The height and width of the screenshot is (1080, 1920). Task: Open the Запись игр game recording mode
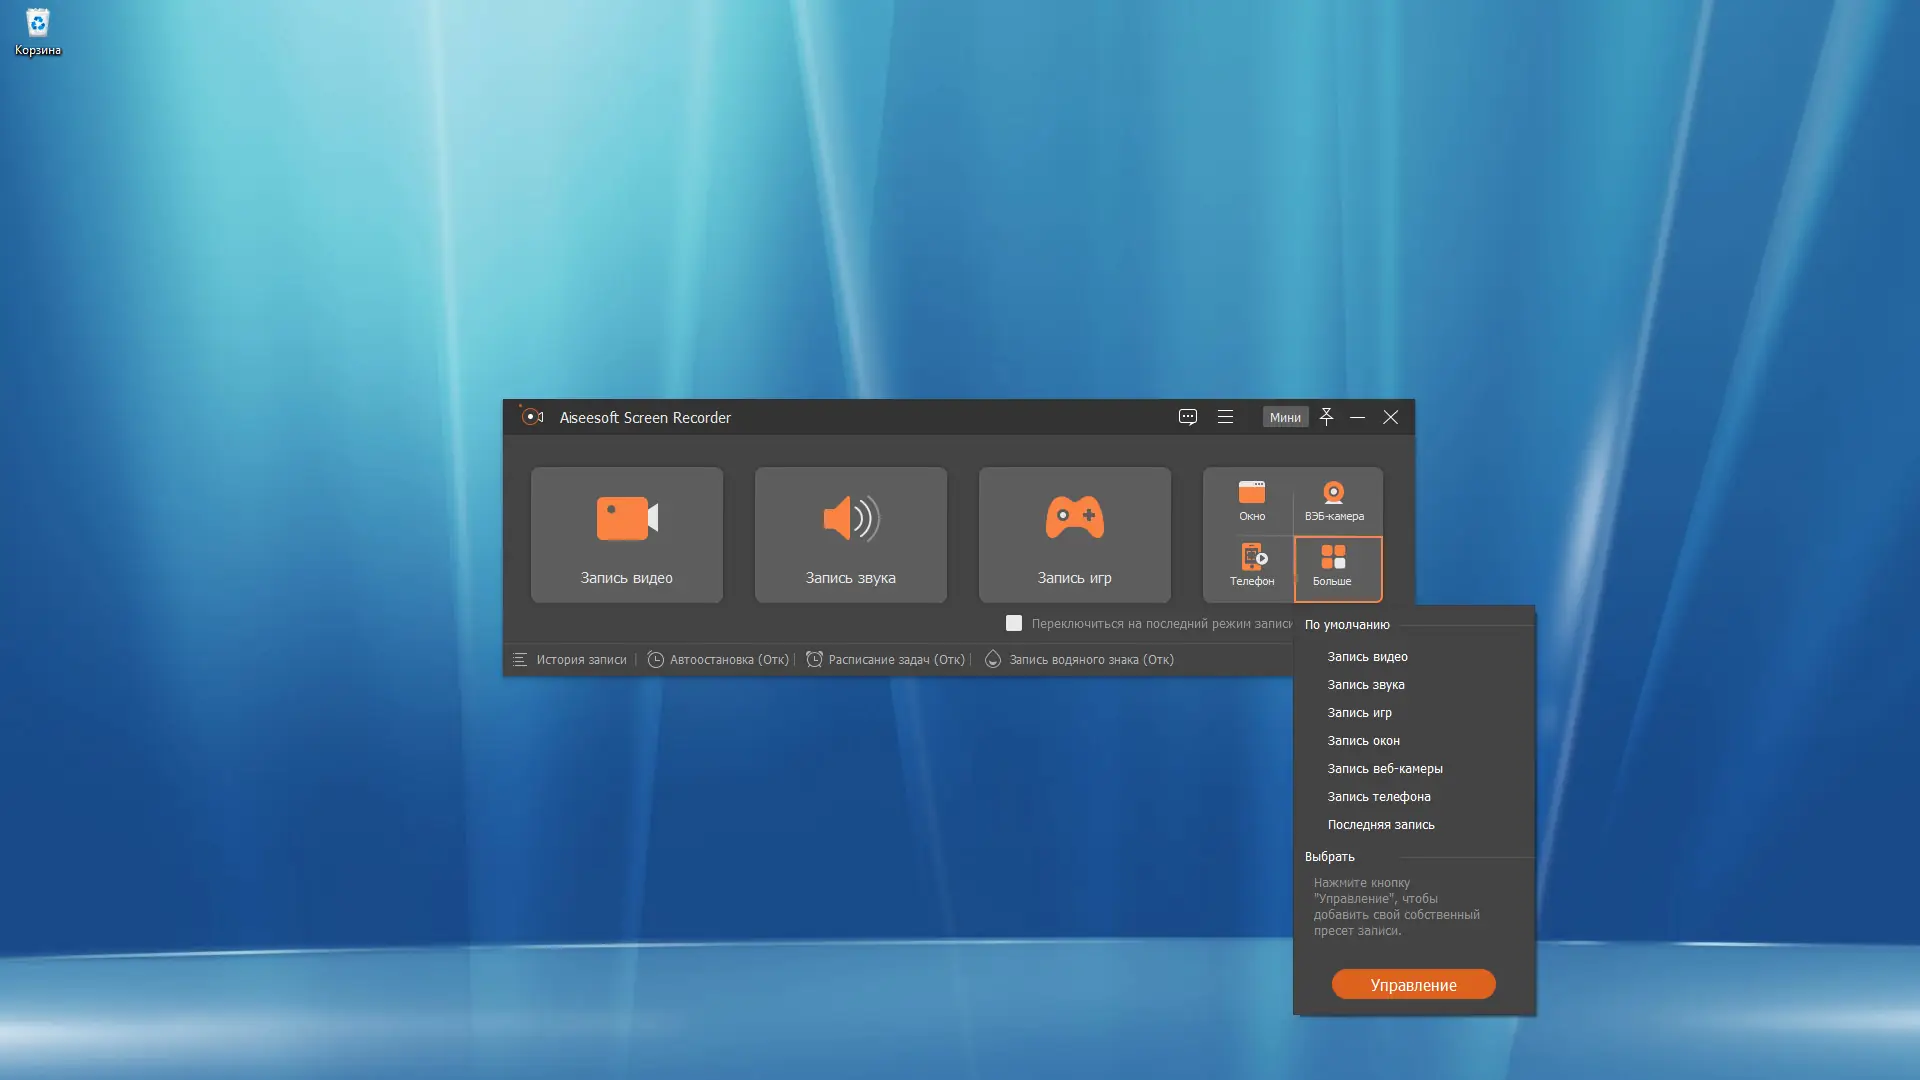tap(1074, 535)
